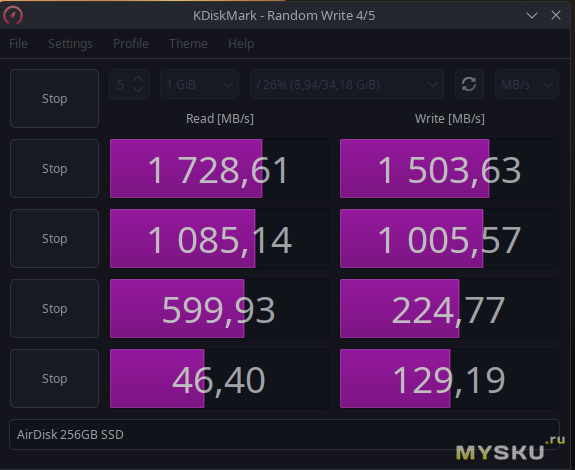The width and height of the screenshot is (575, 470).
Task: Open the Settings menu
Action: coord(70,44)
